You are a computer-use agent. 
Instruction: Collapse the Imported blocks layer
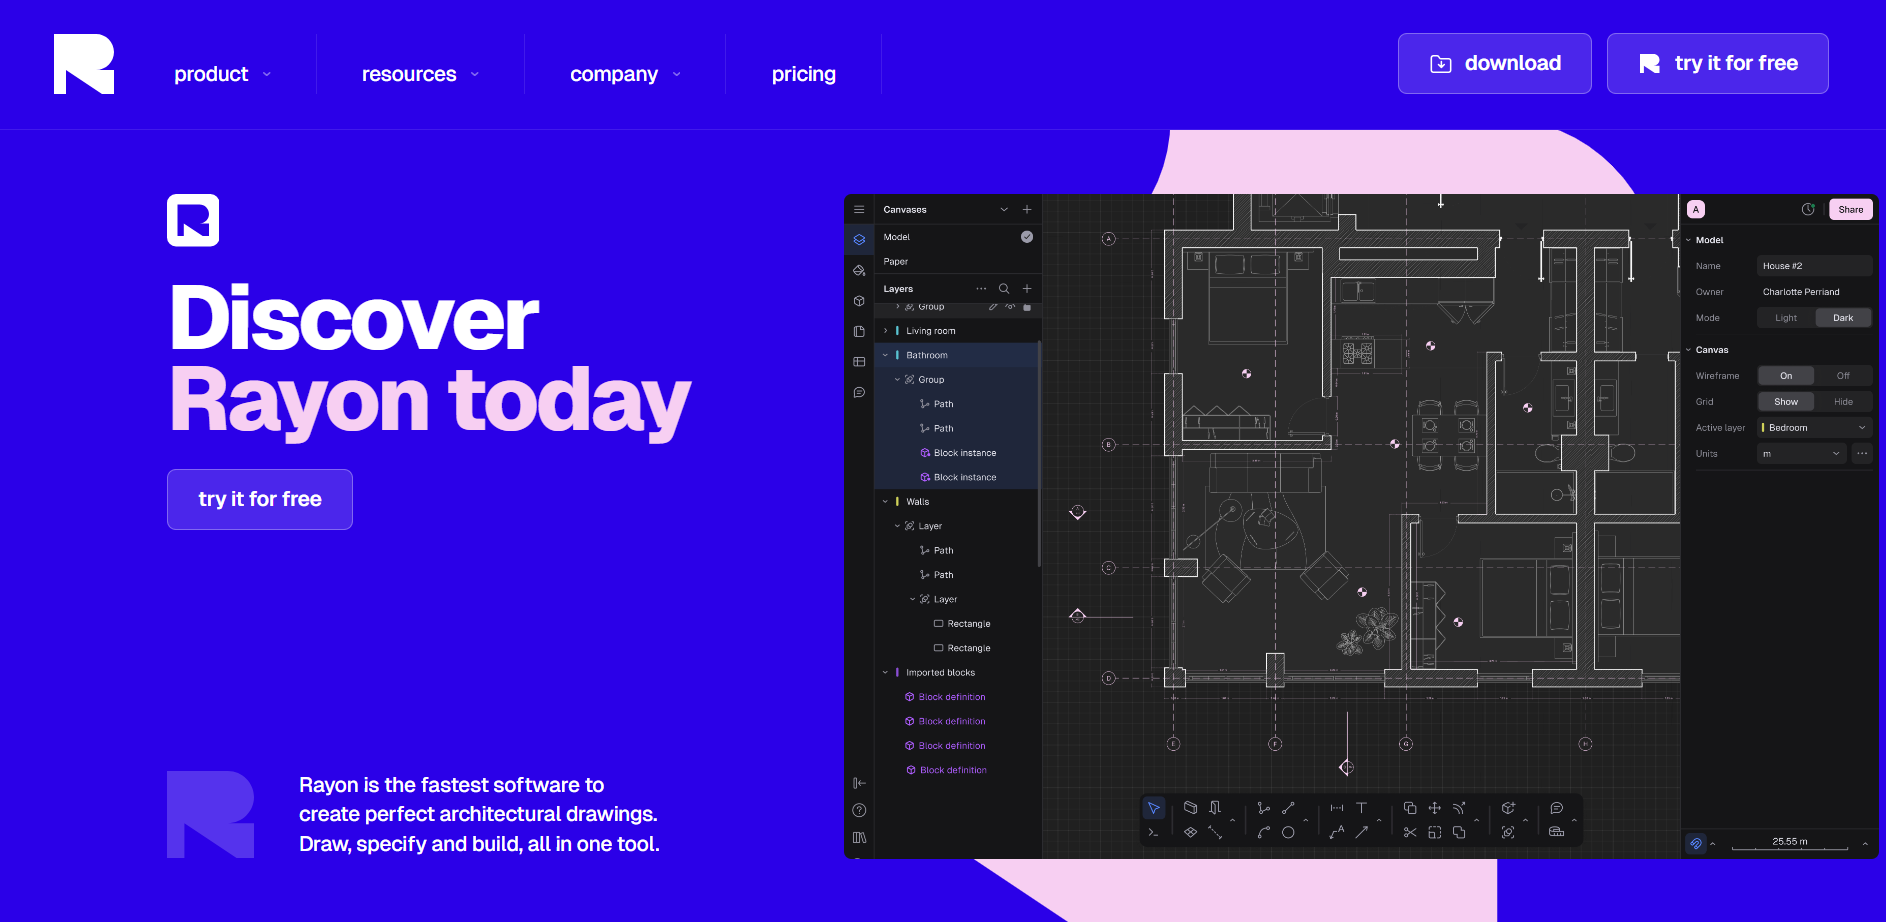point(885,673)
